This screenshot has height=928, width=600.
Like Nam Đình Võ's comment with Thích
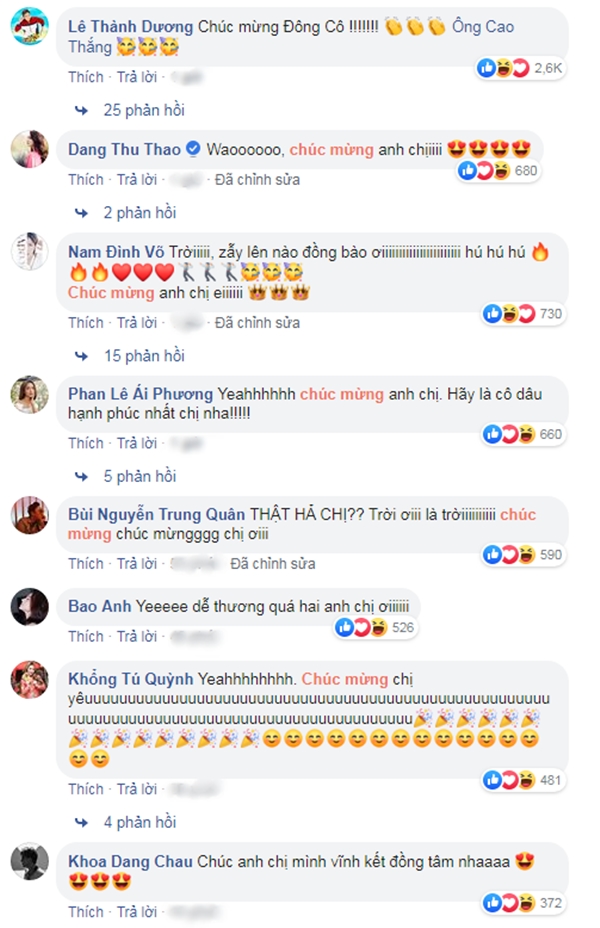click(86, 323)
